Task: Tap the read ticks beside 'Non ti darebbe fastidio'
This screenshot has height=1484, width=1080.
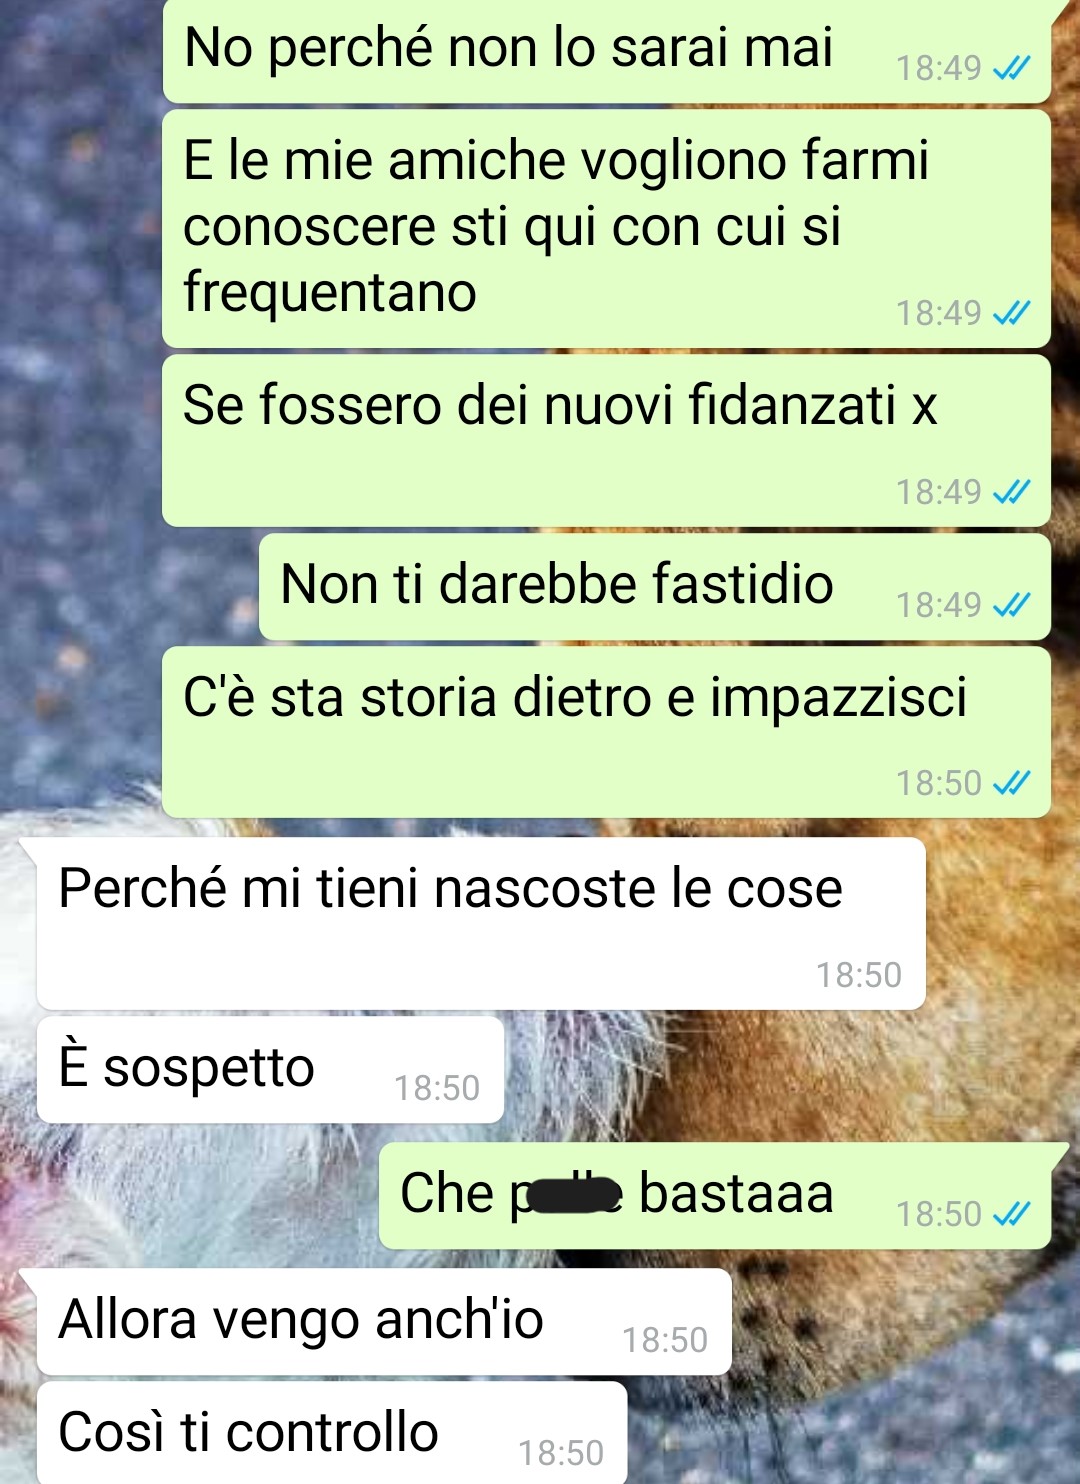Action: [x=1011, y=605]
